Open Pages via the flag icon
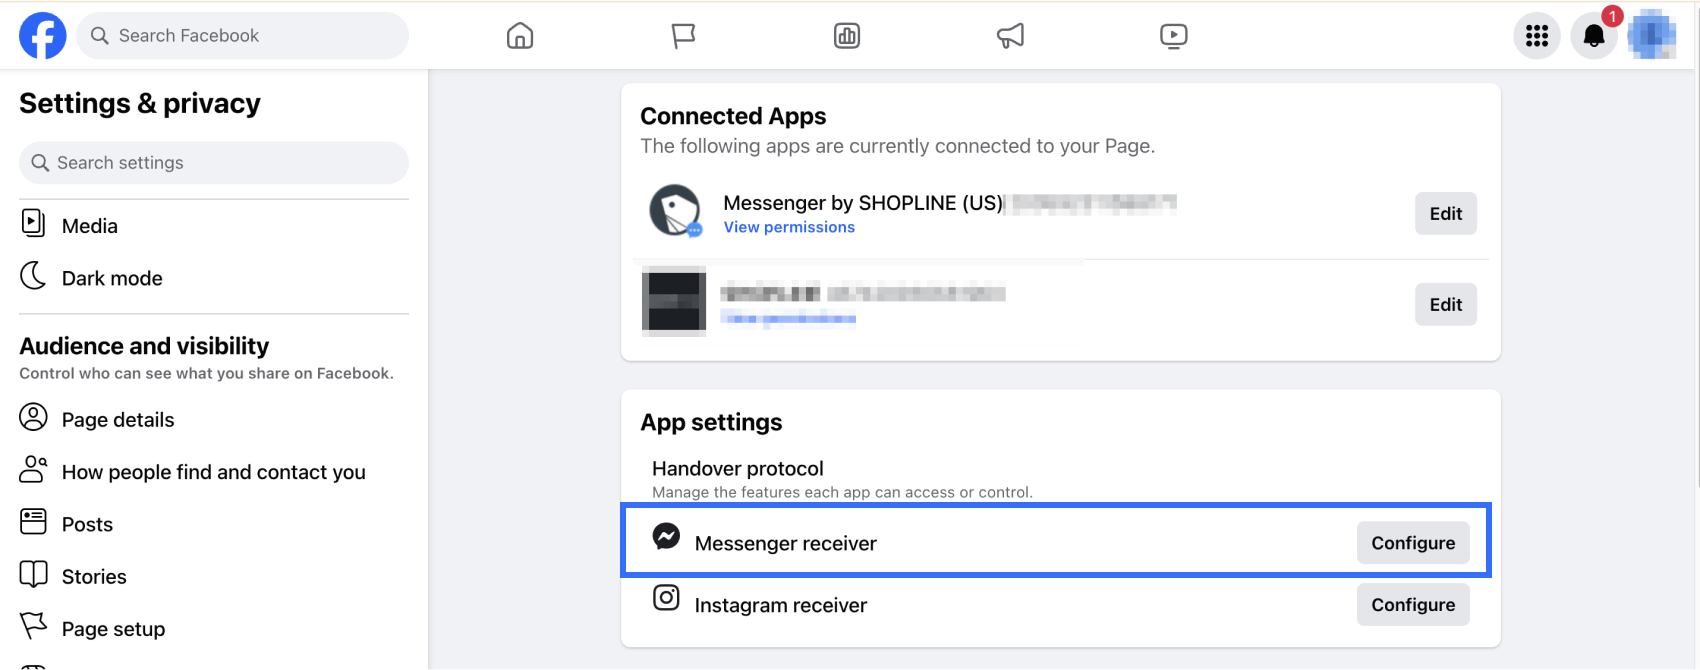Image resolution: width=1700 pixels, height=670 pixels. tap(683, 36)
